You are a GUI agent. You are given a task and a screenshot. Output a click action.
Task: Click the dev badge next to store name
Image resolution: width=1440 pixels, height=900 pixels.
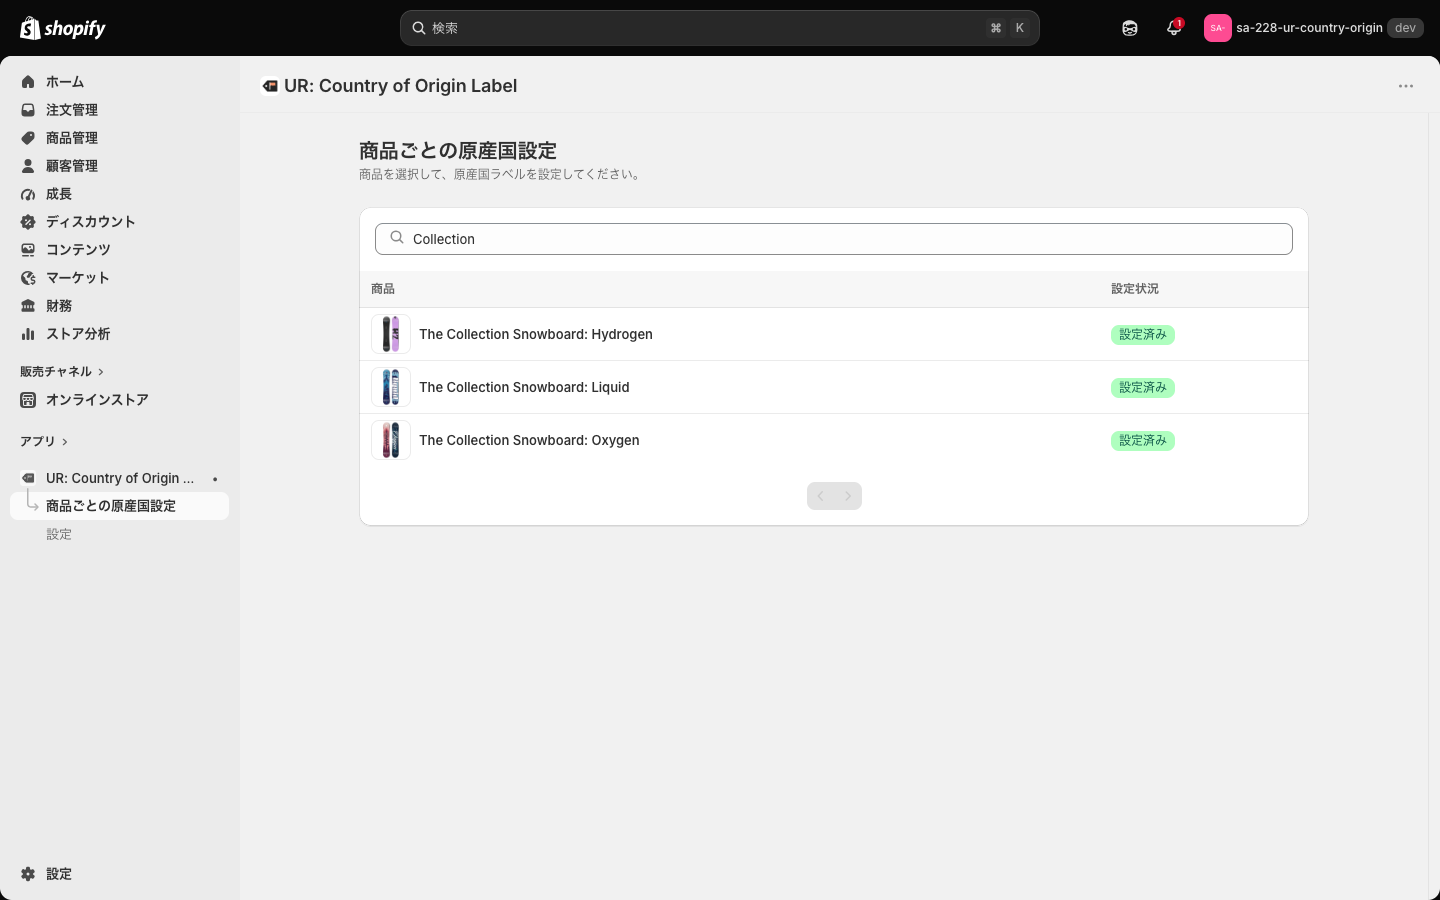1405,28
